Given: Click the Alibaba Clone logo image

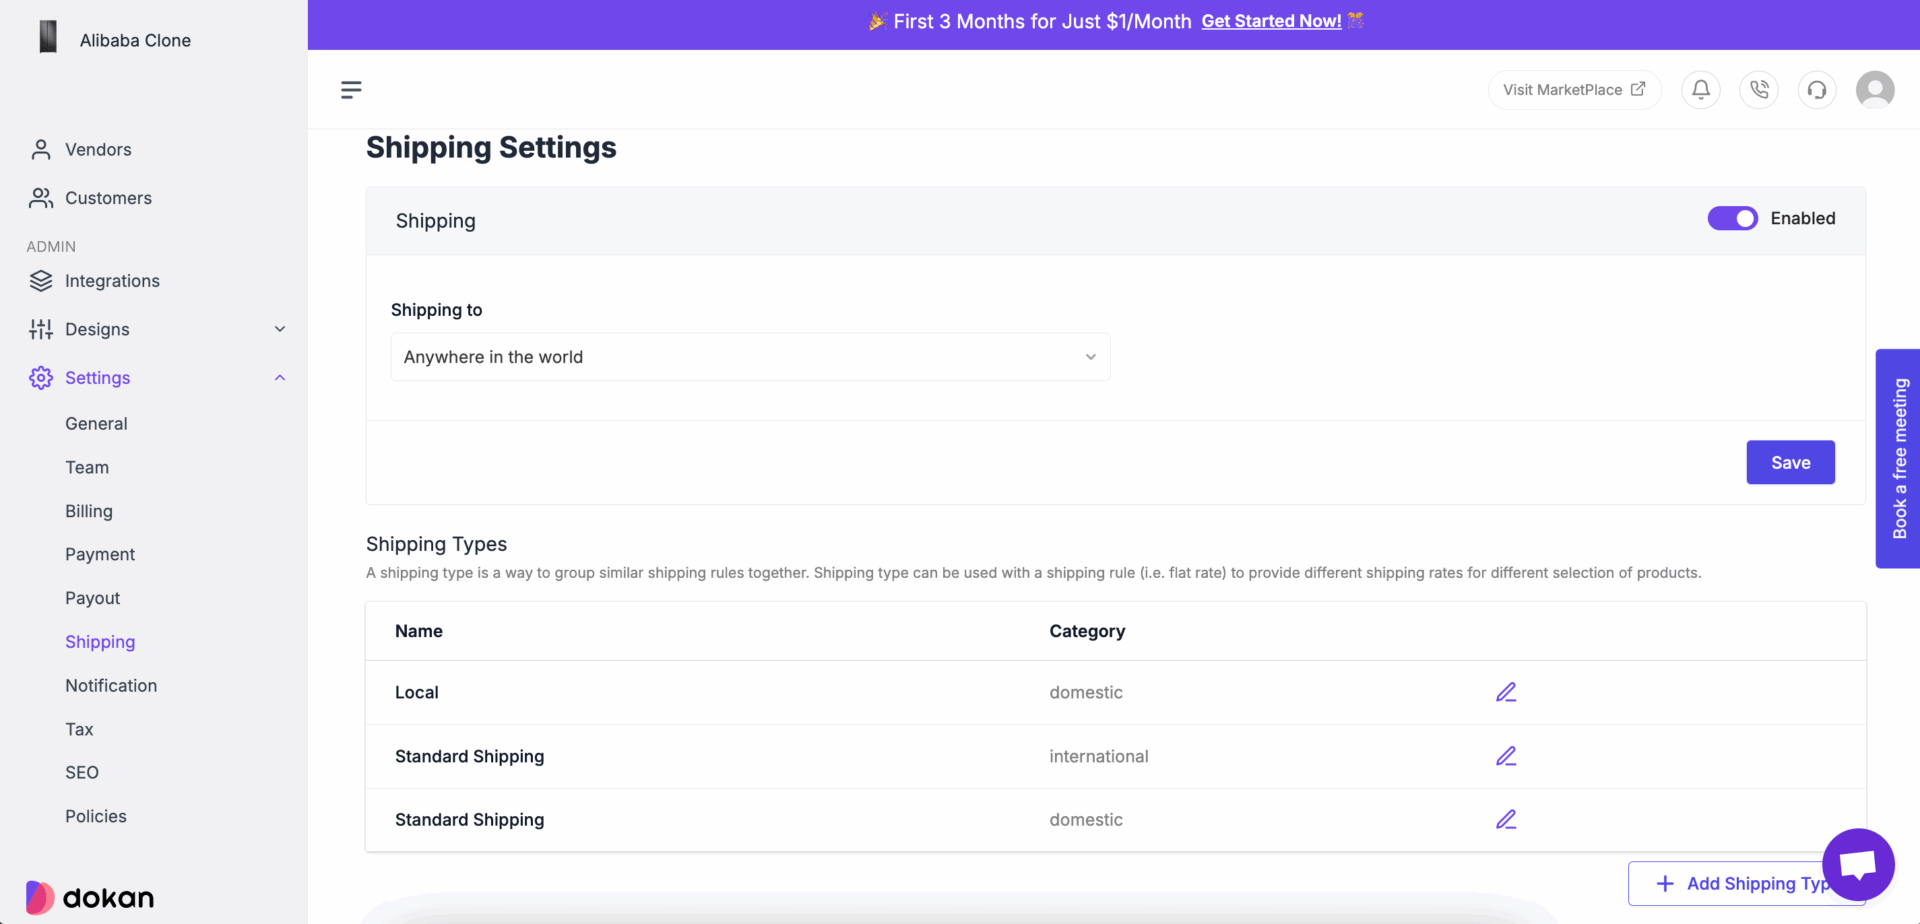Looking at the screenshot, I should click(x=48, y=37).
